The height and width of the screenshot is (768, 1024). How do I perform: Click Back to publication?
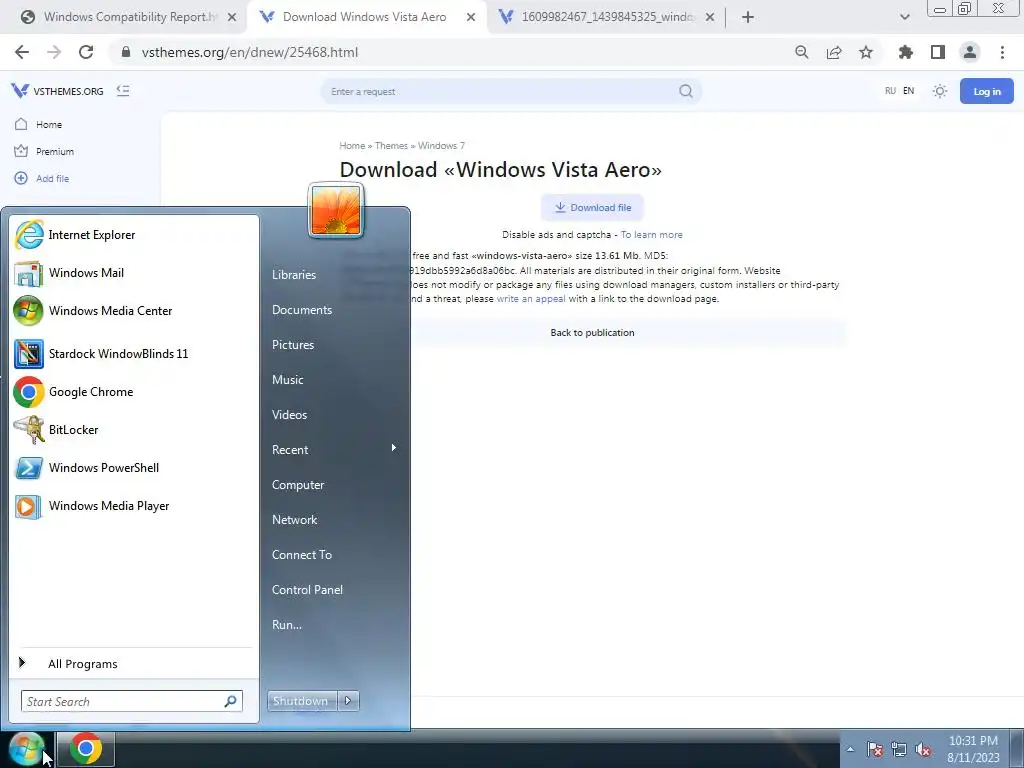point(592,332)
